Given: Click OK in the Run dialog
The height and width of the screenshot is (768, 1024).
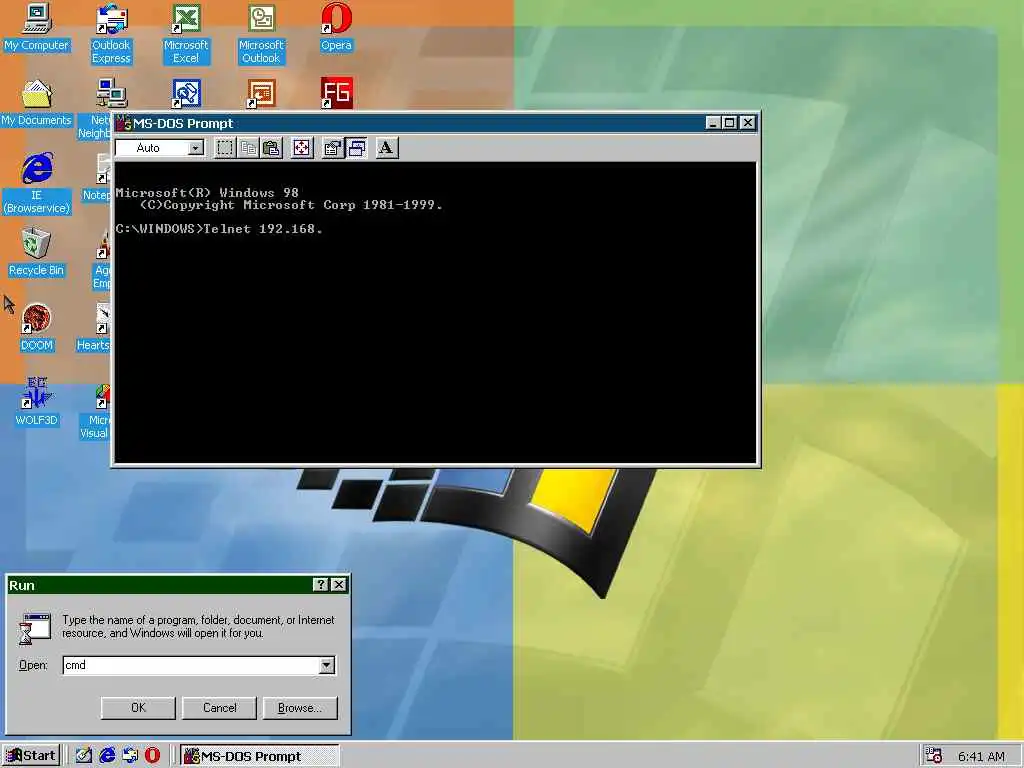Looking at the screenshot, I should 138,708.
